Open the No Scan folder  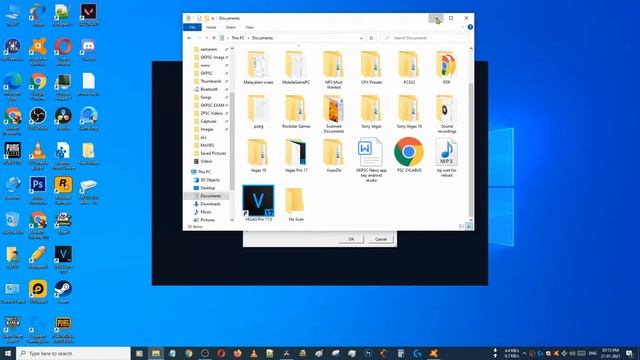(296, 204)
